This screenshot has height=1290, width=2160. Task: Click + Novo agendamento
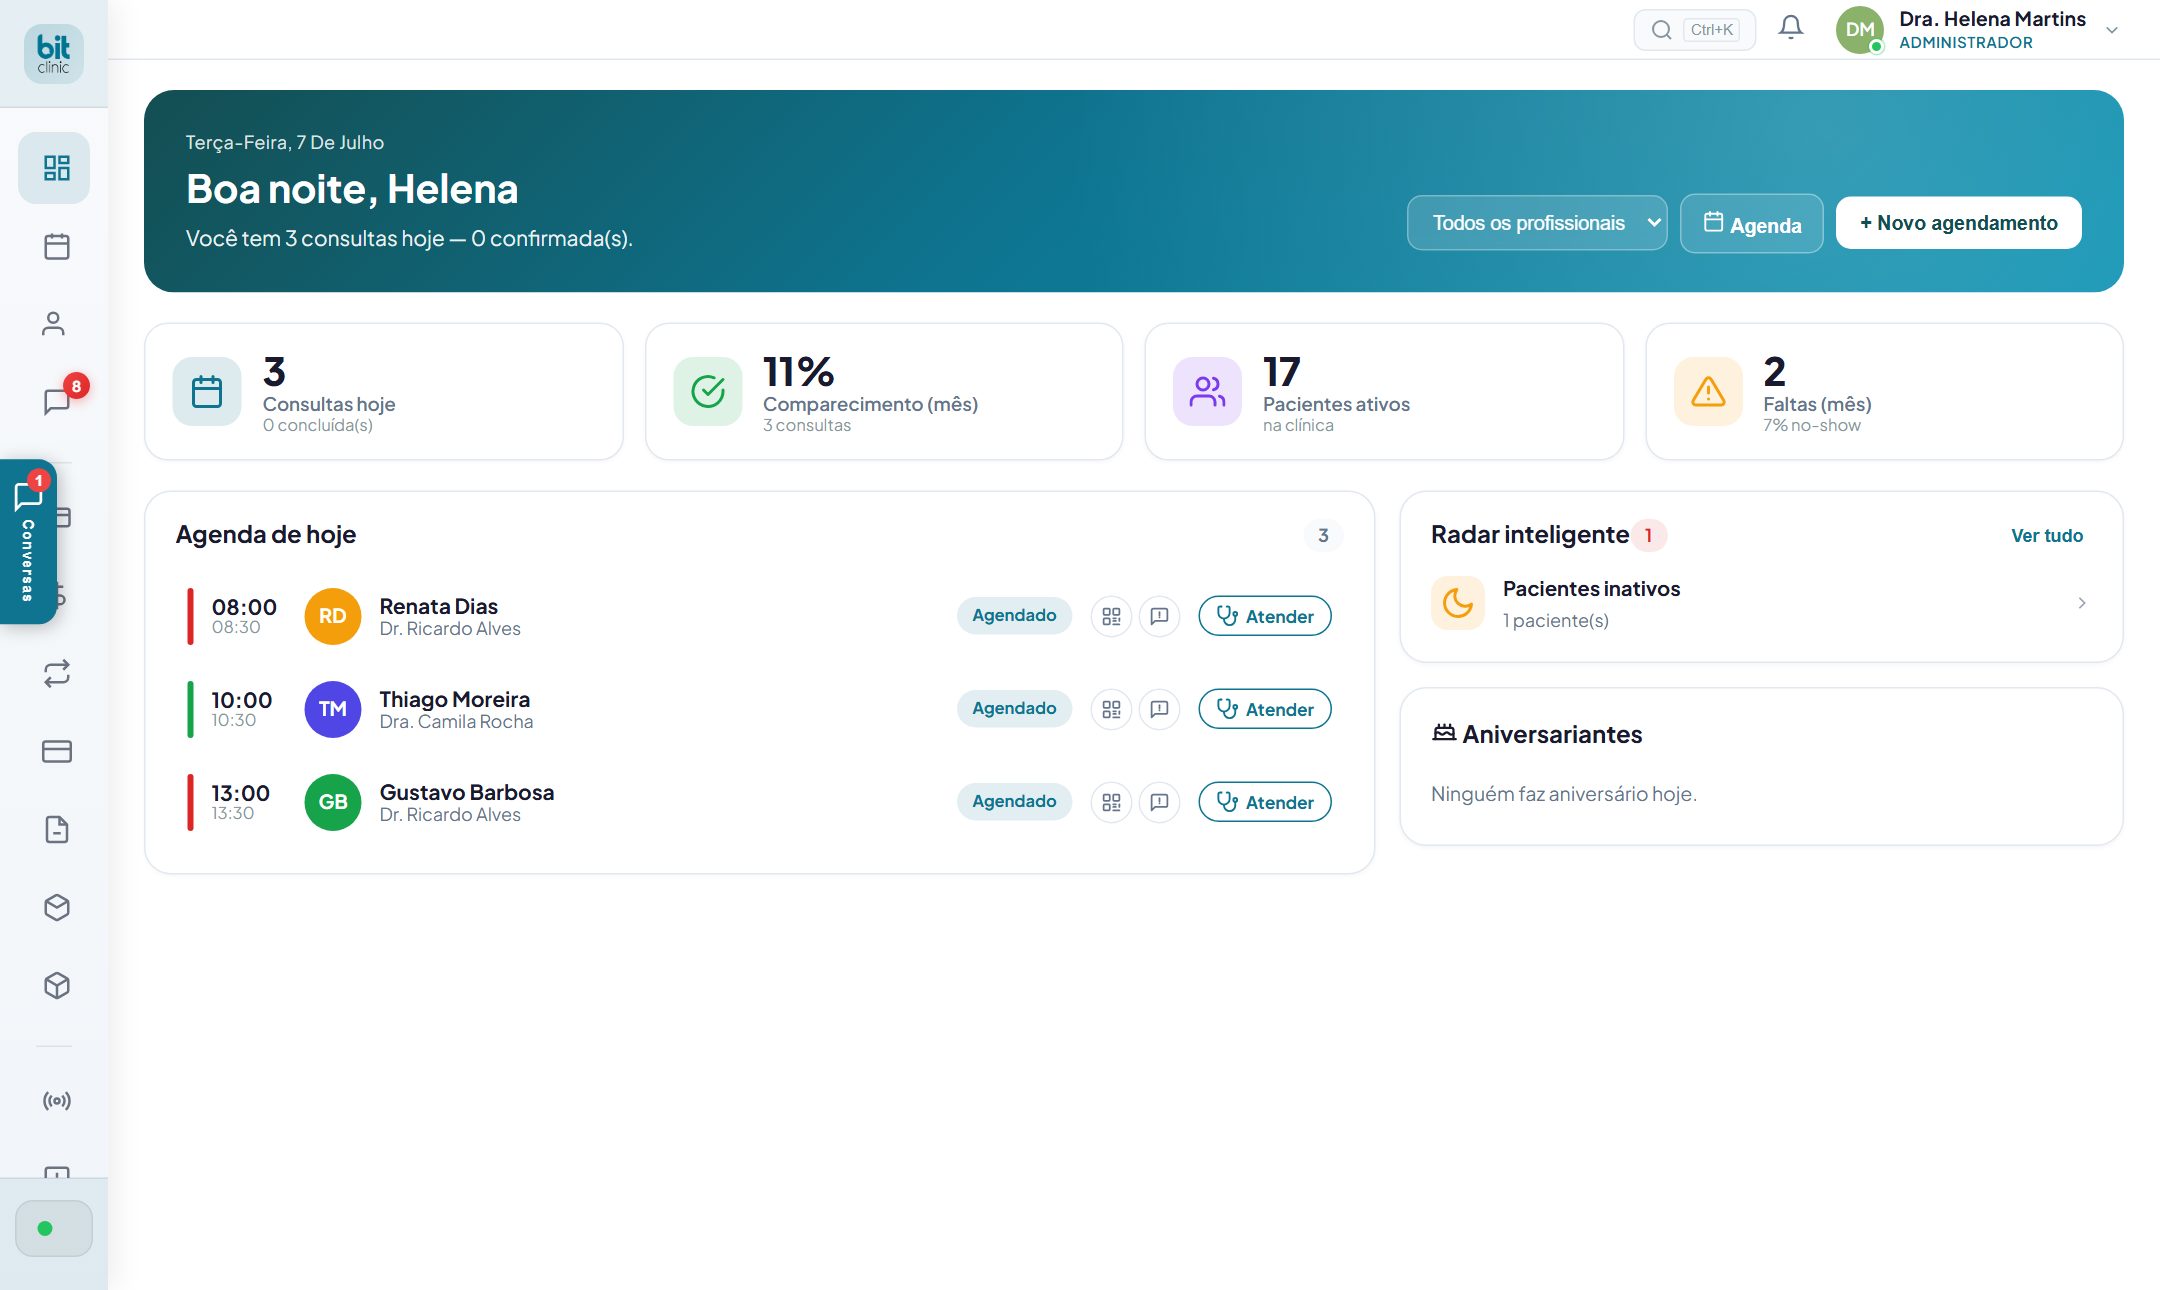(x=1959, y=223)
